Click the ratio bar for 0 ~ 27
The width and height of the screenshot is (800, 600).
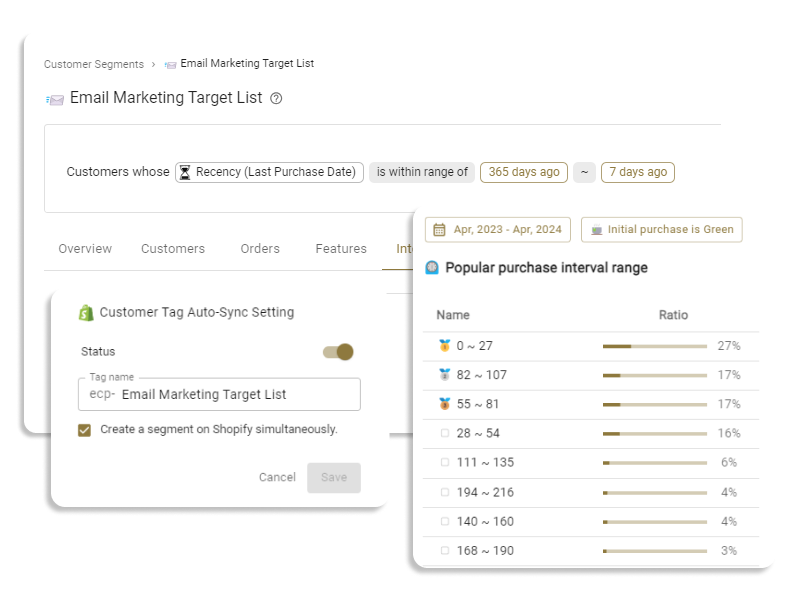point(655,346)
